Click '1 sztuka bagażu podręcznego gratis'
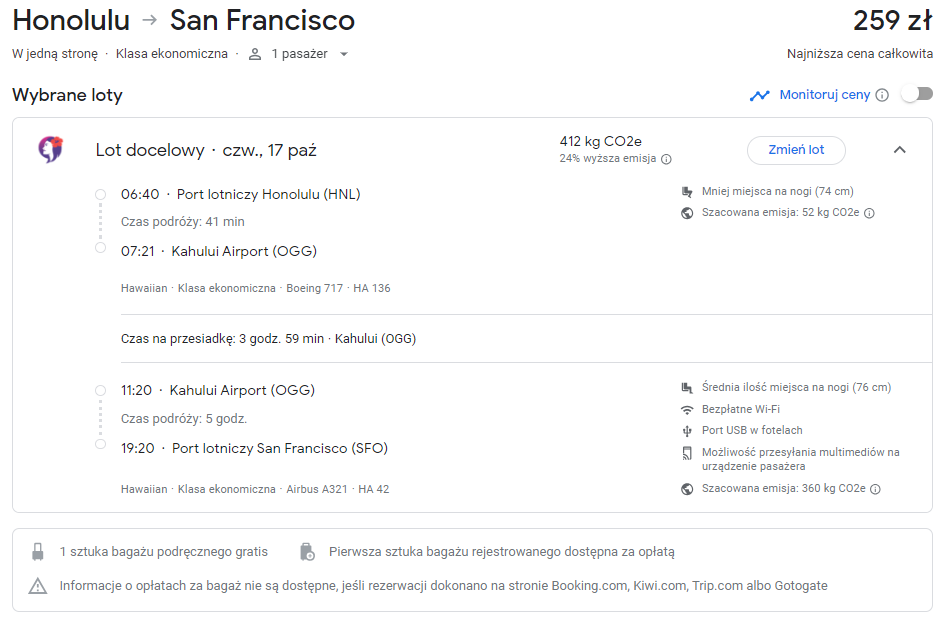This screenshot has width=943, height=619. (x=164, y=552)
